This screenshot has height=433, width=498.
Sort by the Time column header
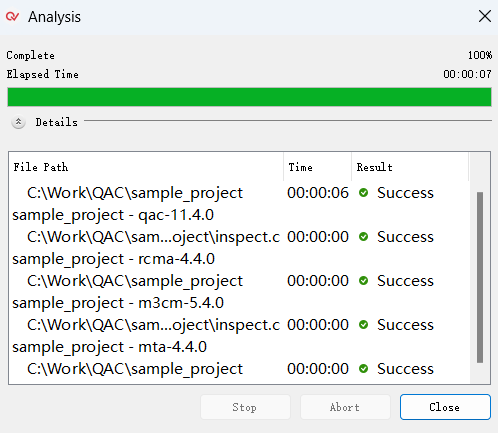(x=318, y=167)
